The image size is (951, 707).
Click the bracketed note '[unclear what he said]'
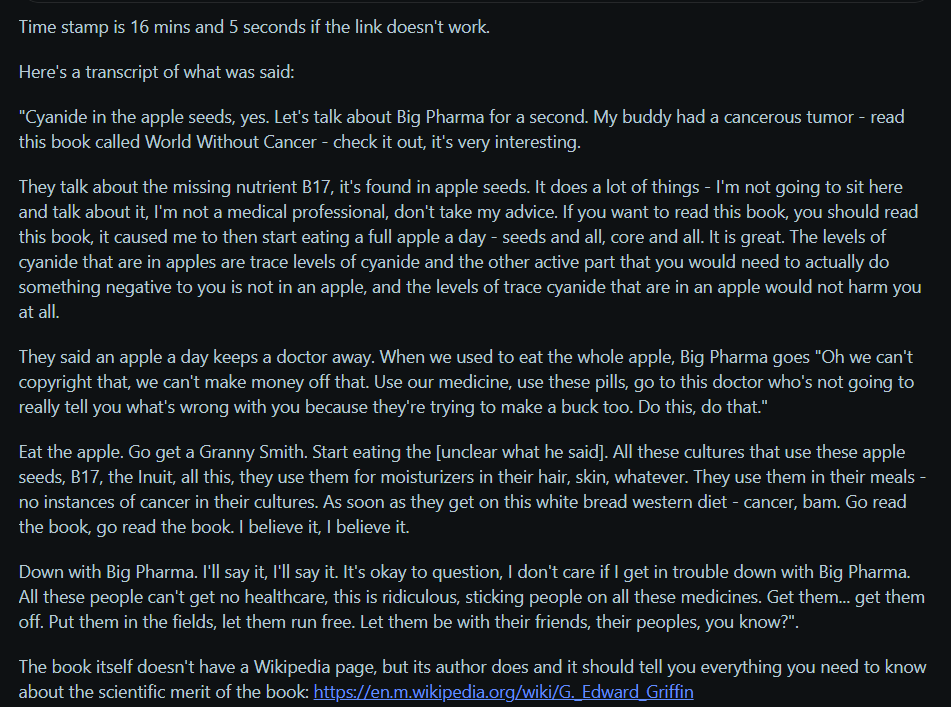click(x=522, y=452)
